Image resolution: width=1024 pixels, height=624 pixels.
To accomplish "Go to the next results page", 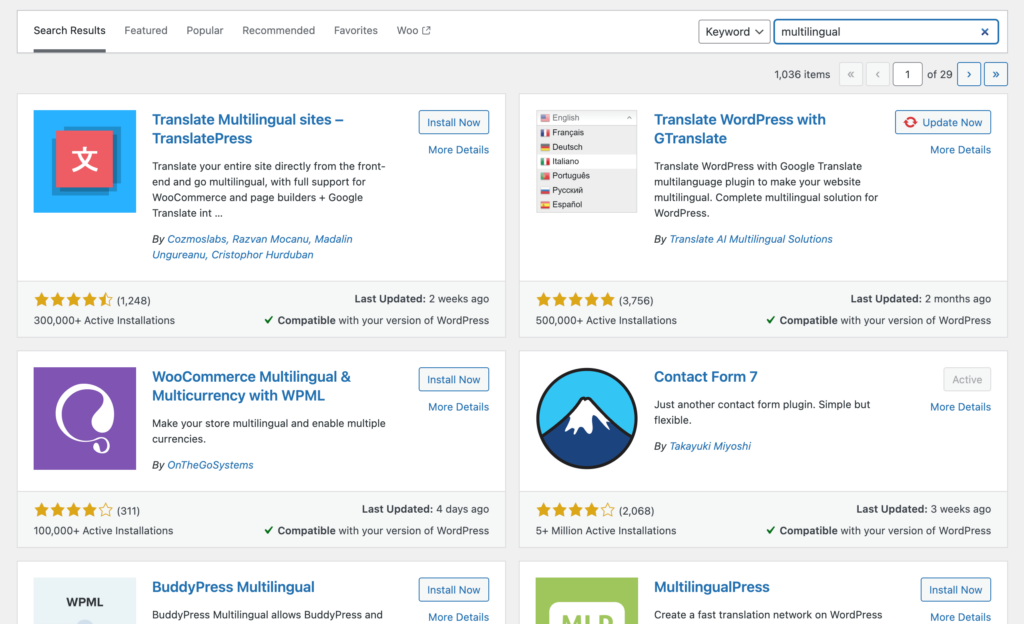I will tap(969, 74).
